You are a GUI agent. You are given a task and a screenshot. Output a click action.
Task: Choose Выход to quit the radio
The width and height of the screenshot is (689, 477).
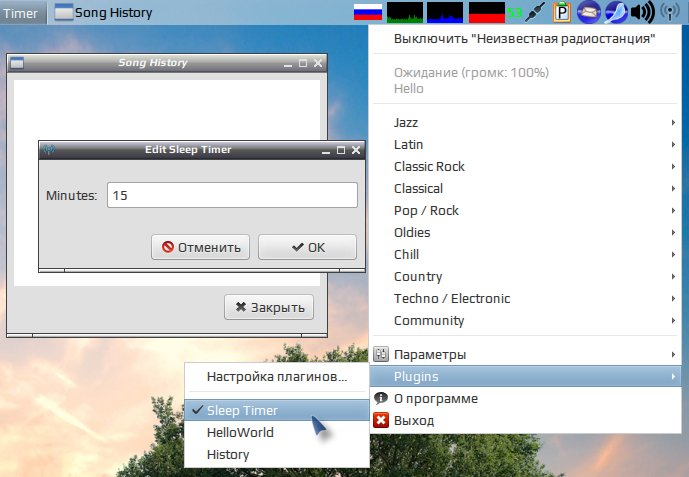click(x=525, y=420)
